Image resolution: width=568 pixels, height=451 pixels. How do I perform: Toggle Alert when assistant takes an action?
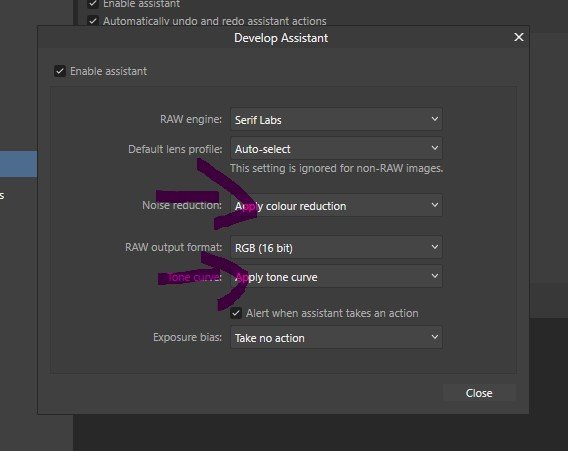236,313
